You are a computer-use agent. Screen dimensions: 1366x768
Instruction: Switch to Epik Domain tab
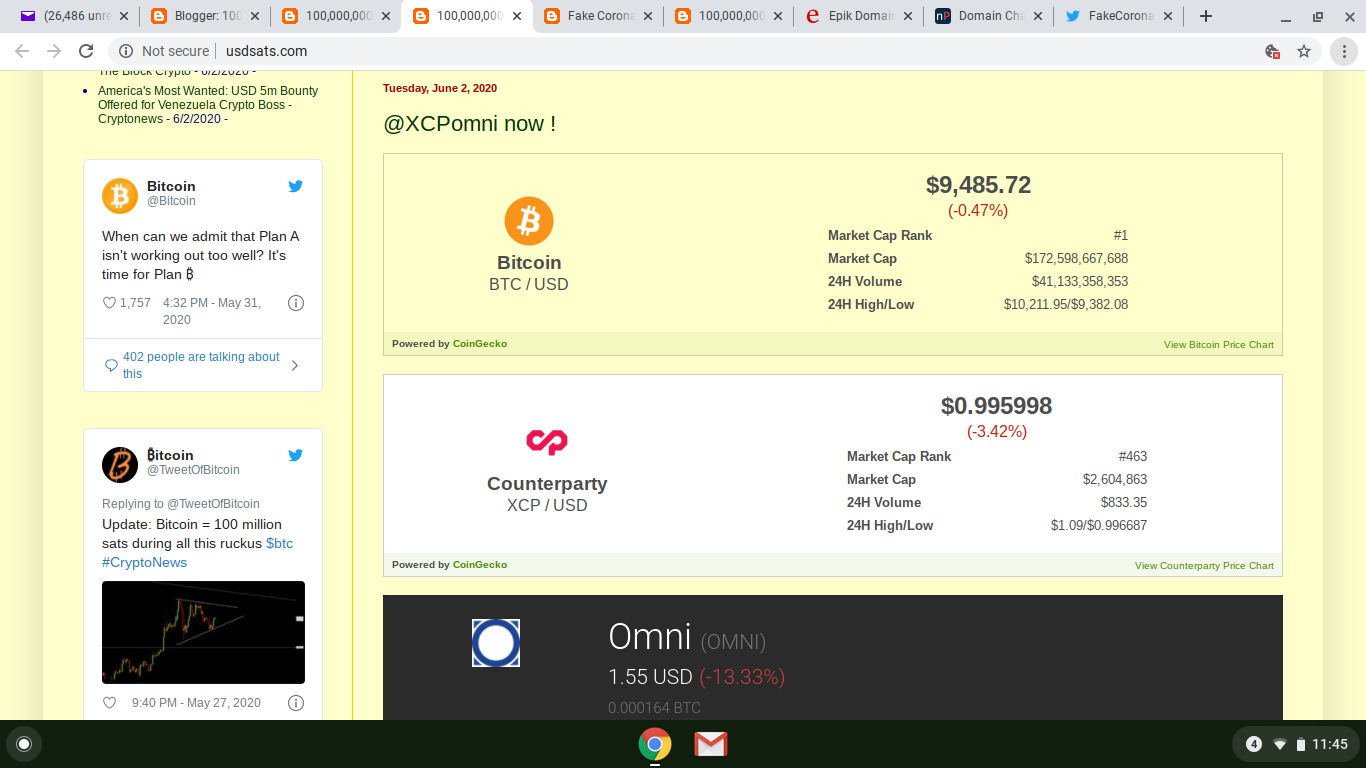pyautogui.click(x=857, y=16)
